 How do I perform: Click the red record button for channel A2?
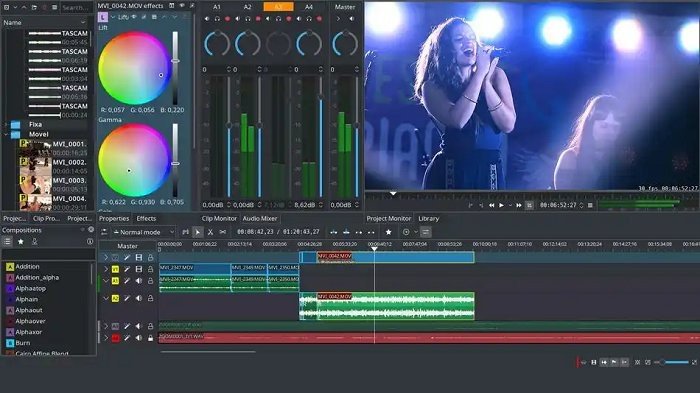coord(258,19)
